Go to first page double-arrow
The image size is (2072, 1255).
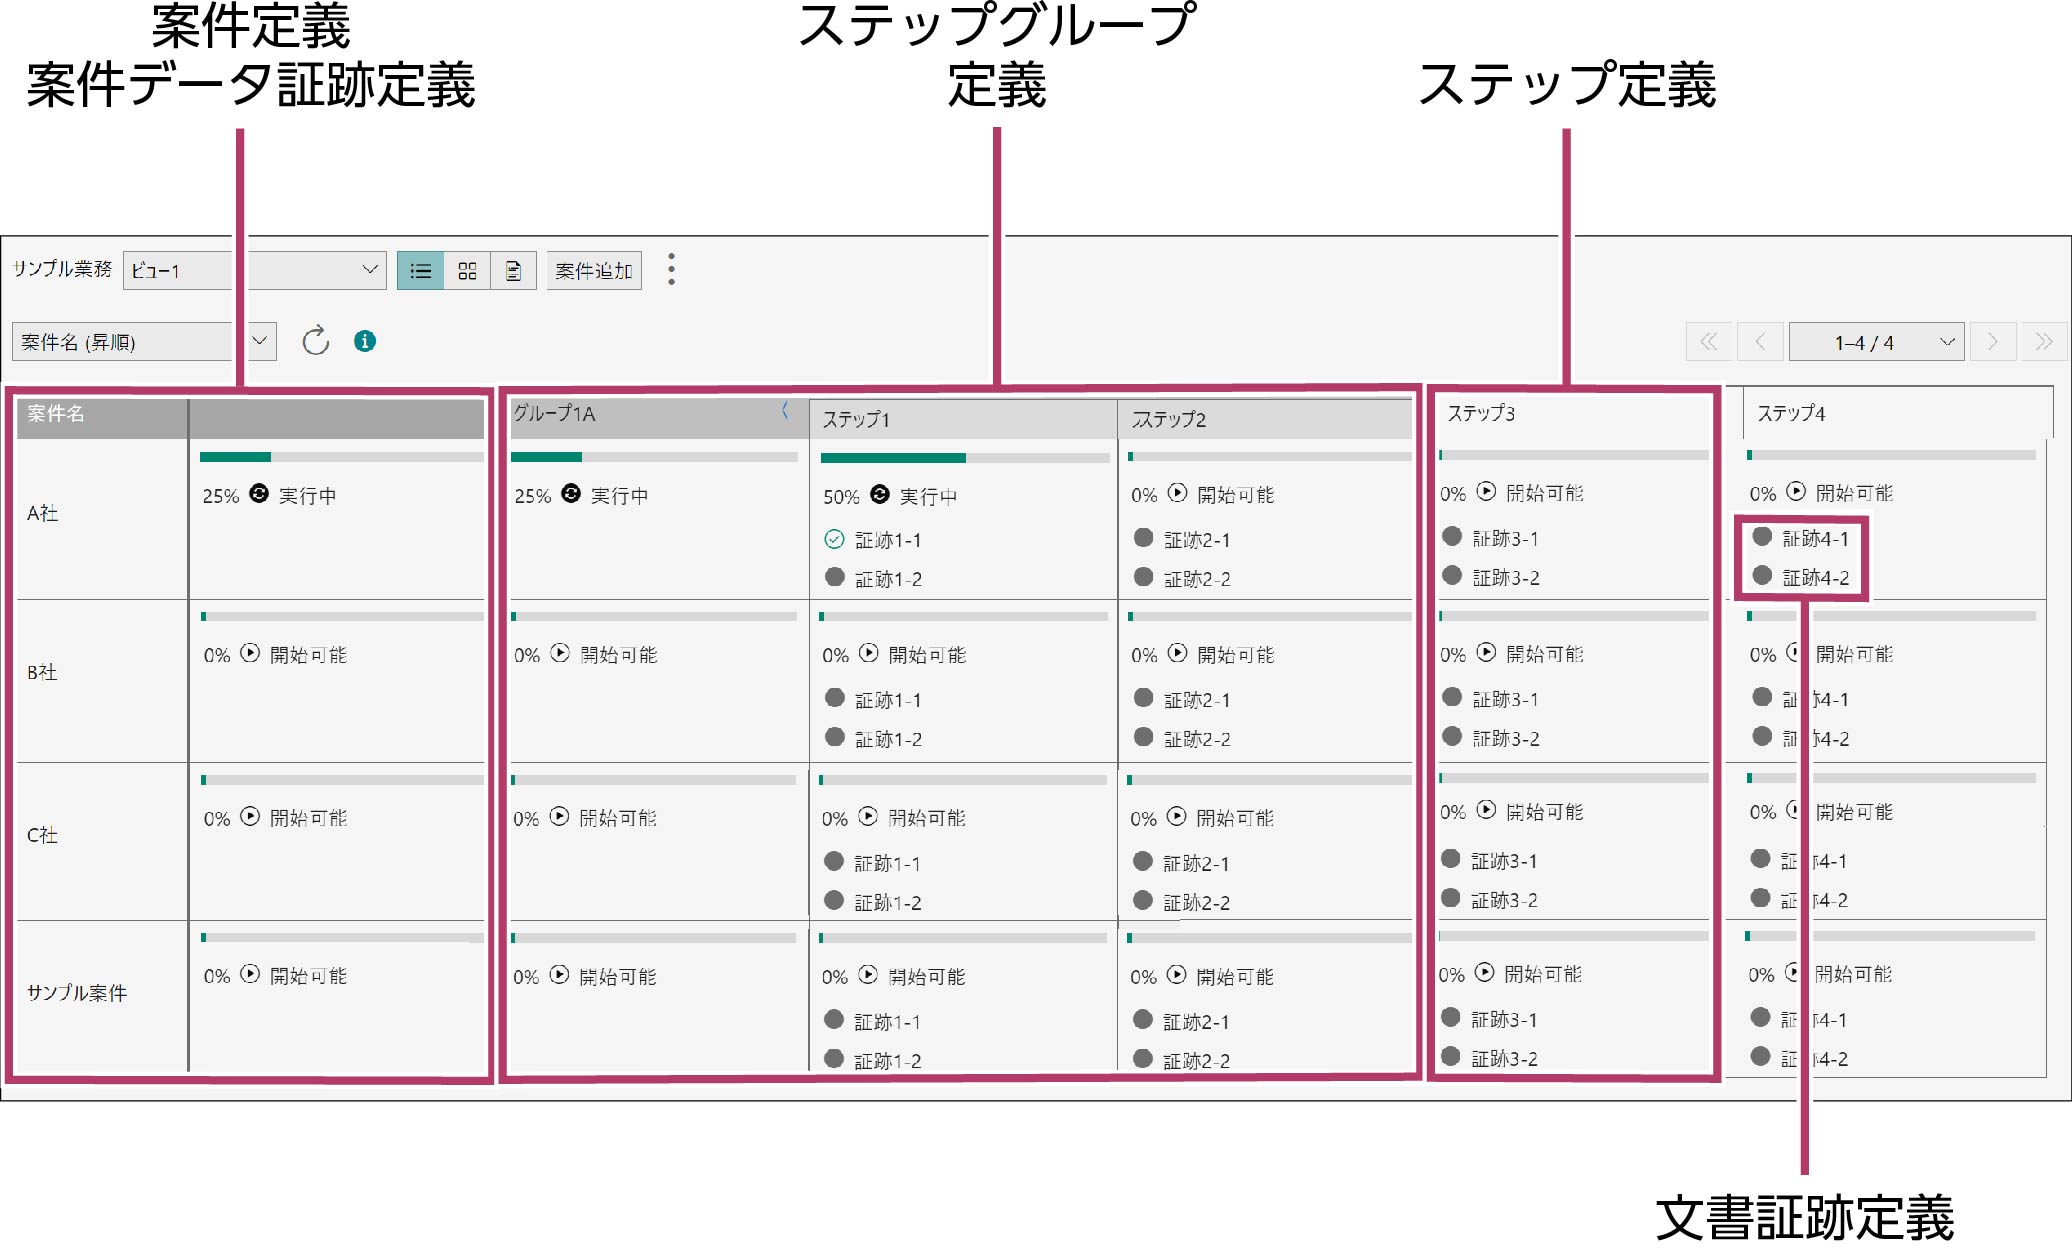point(1709,342)
